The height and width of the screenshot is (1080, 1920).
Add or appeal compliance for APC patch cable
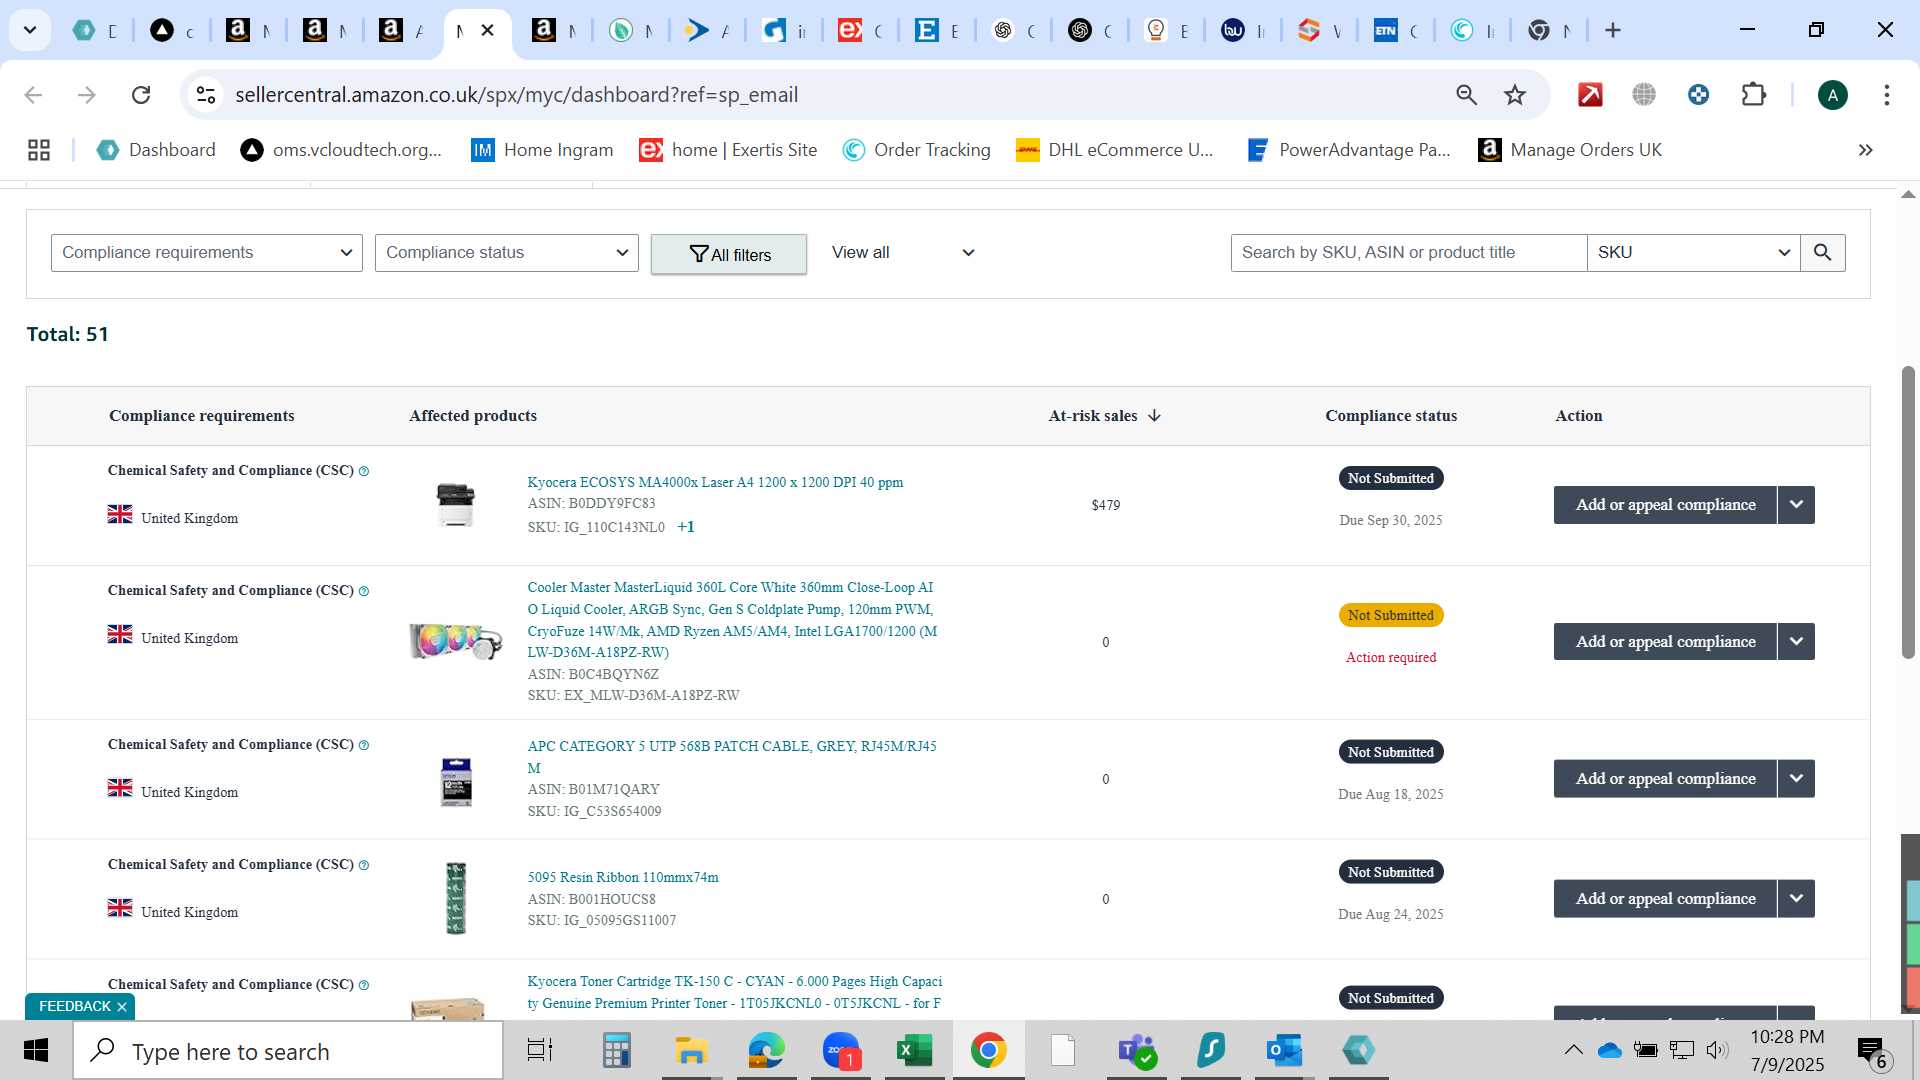coord(1665,779)
